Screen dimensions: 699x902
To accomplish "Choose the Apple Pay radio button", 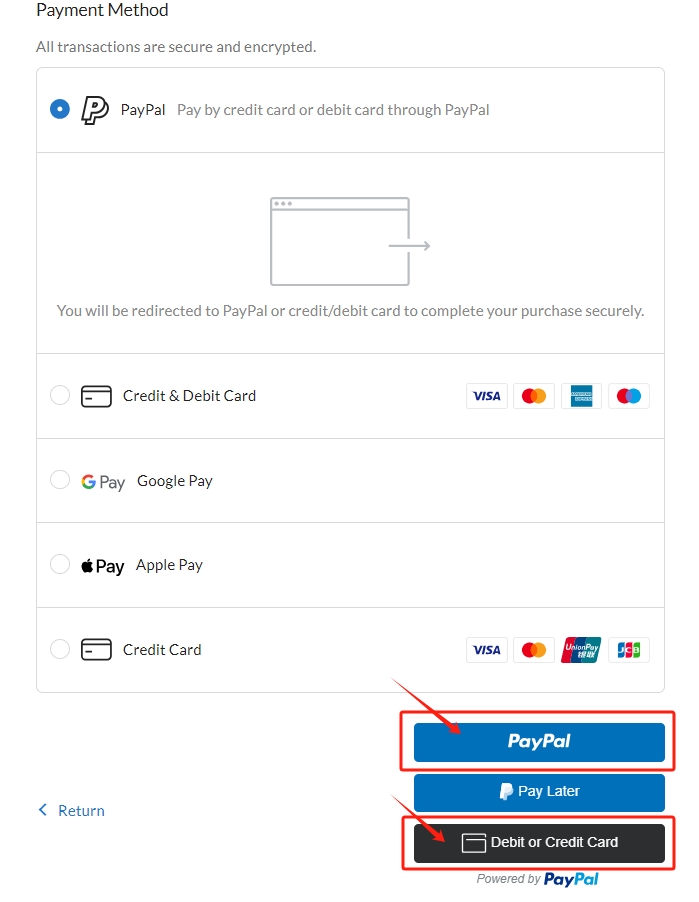I will (x=60, y=564).
